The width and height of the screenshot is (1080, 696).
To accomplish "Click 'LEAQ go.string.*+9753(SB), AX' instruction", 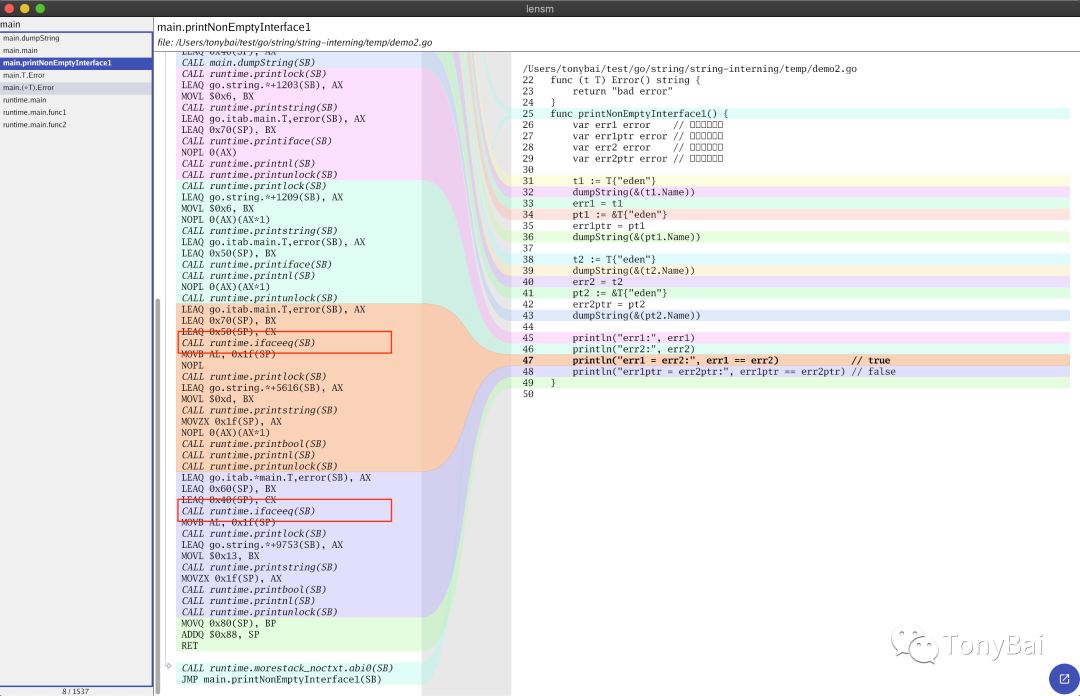I will 262,544.
